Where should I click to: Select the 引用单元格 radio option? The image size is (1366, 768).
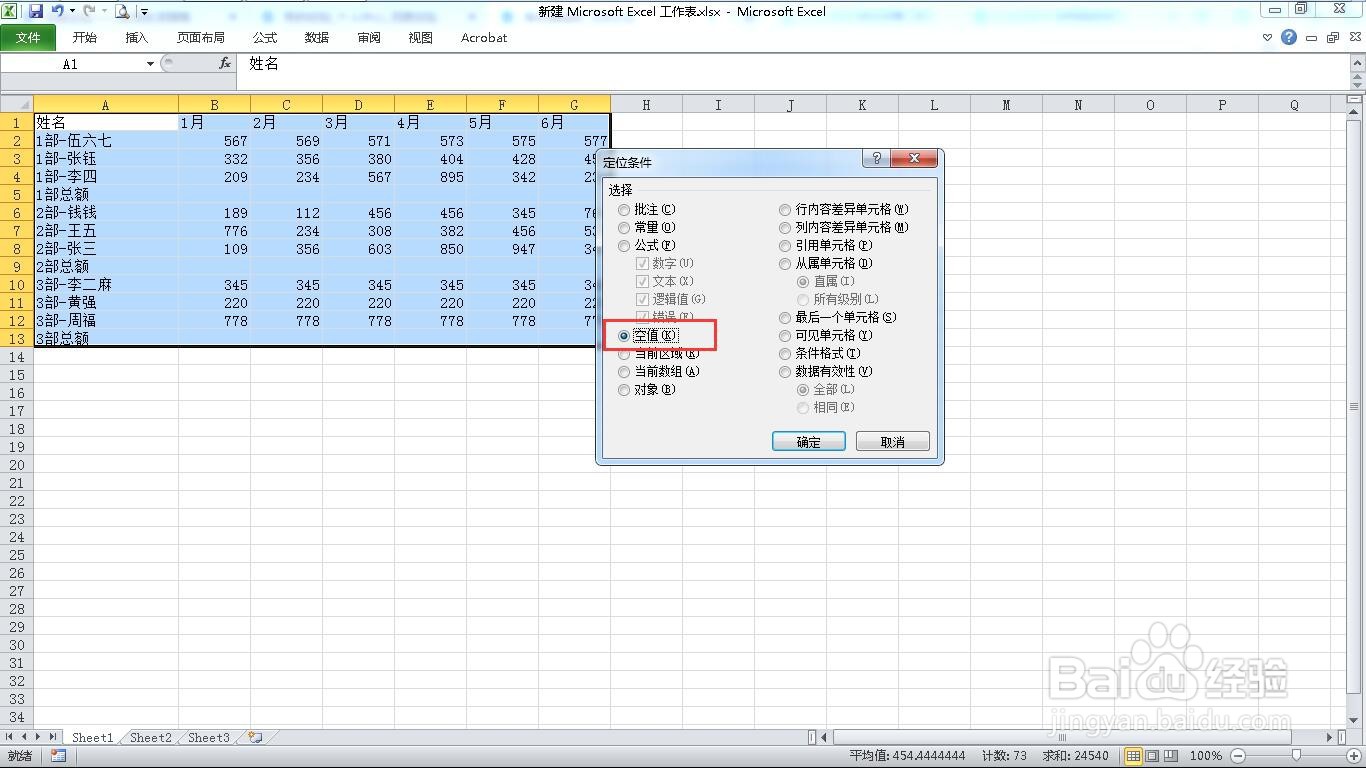click(826, 246)
